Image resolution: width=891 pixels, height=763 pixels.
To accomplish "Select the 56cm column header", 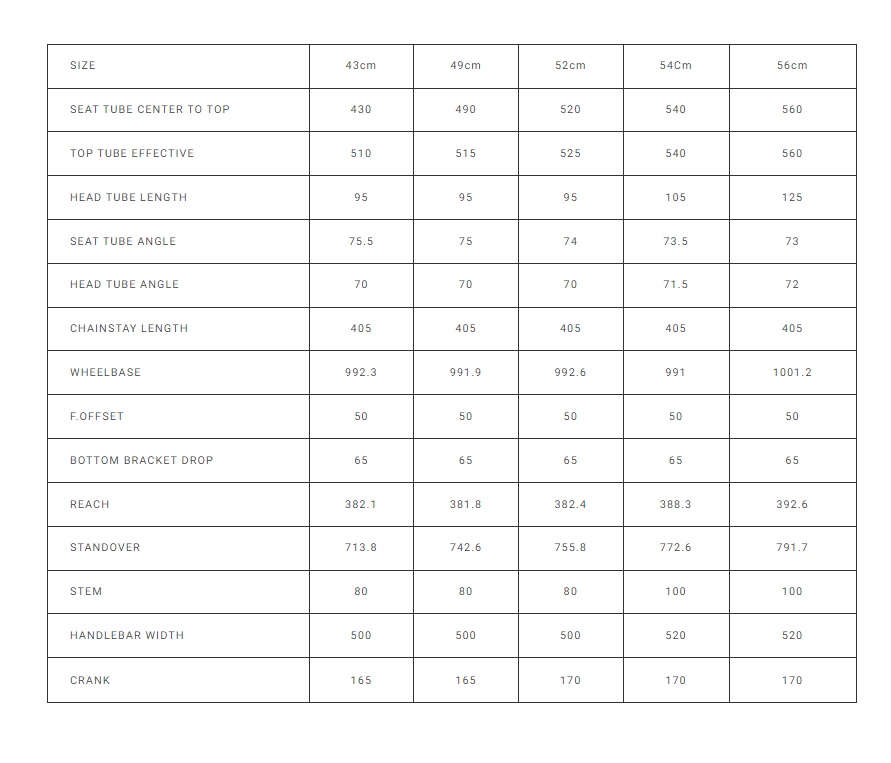I will [x=792, y=66].
